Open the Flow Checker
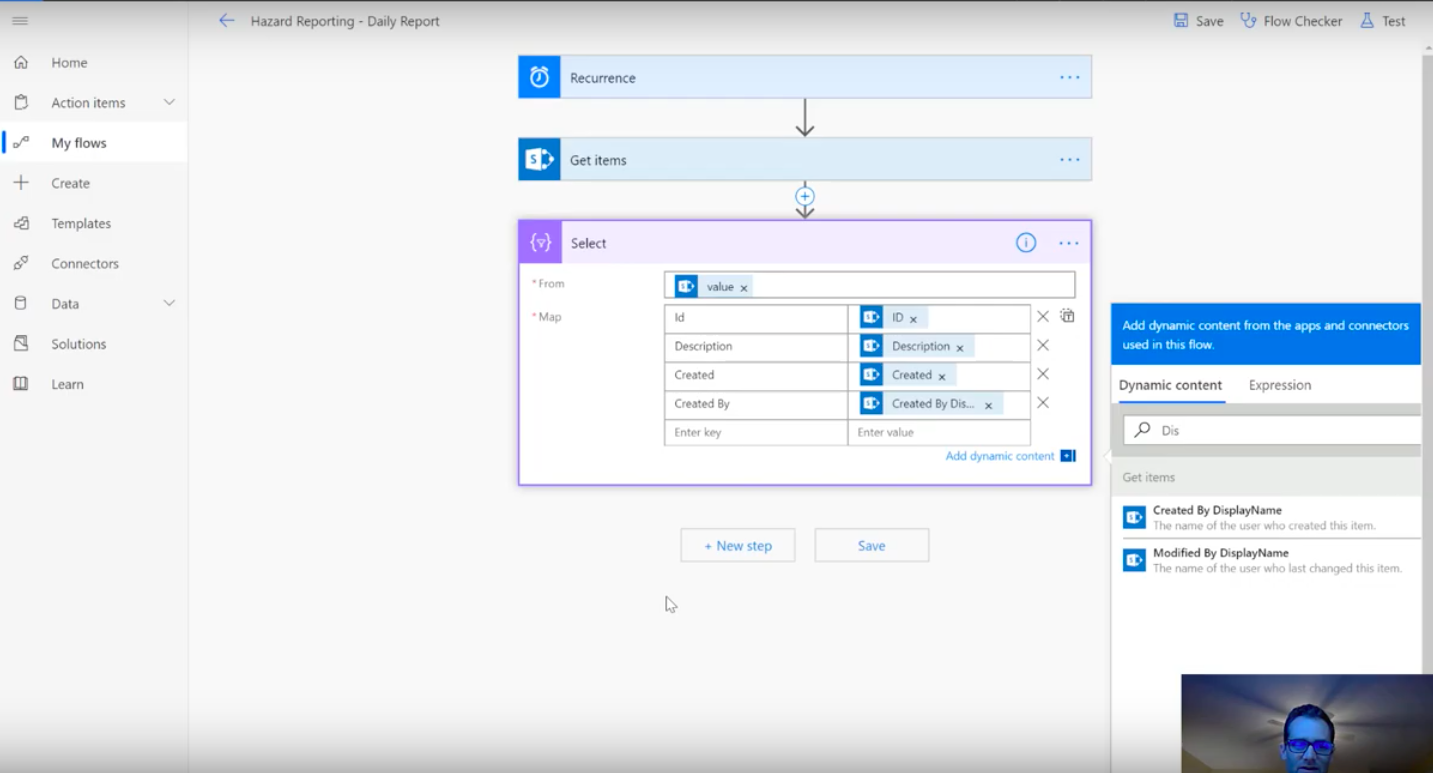The height and width of the screenshot is (773, 1433). [1291, 21]
